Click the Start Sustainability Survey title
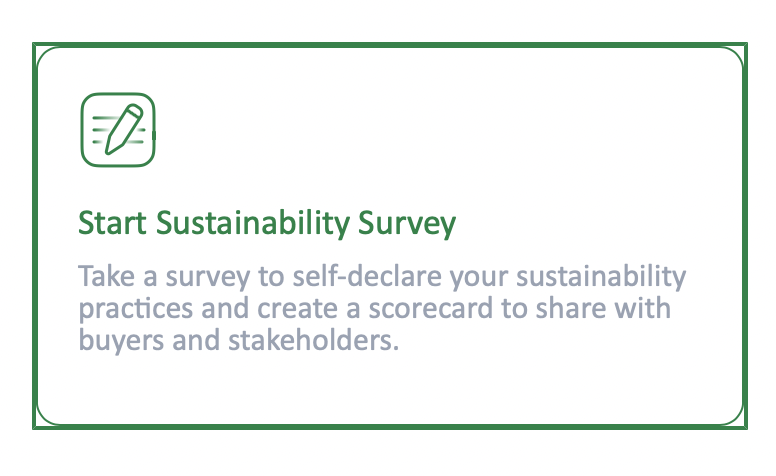Screen dimensions: 776x476 coord(267,224)
